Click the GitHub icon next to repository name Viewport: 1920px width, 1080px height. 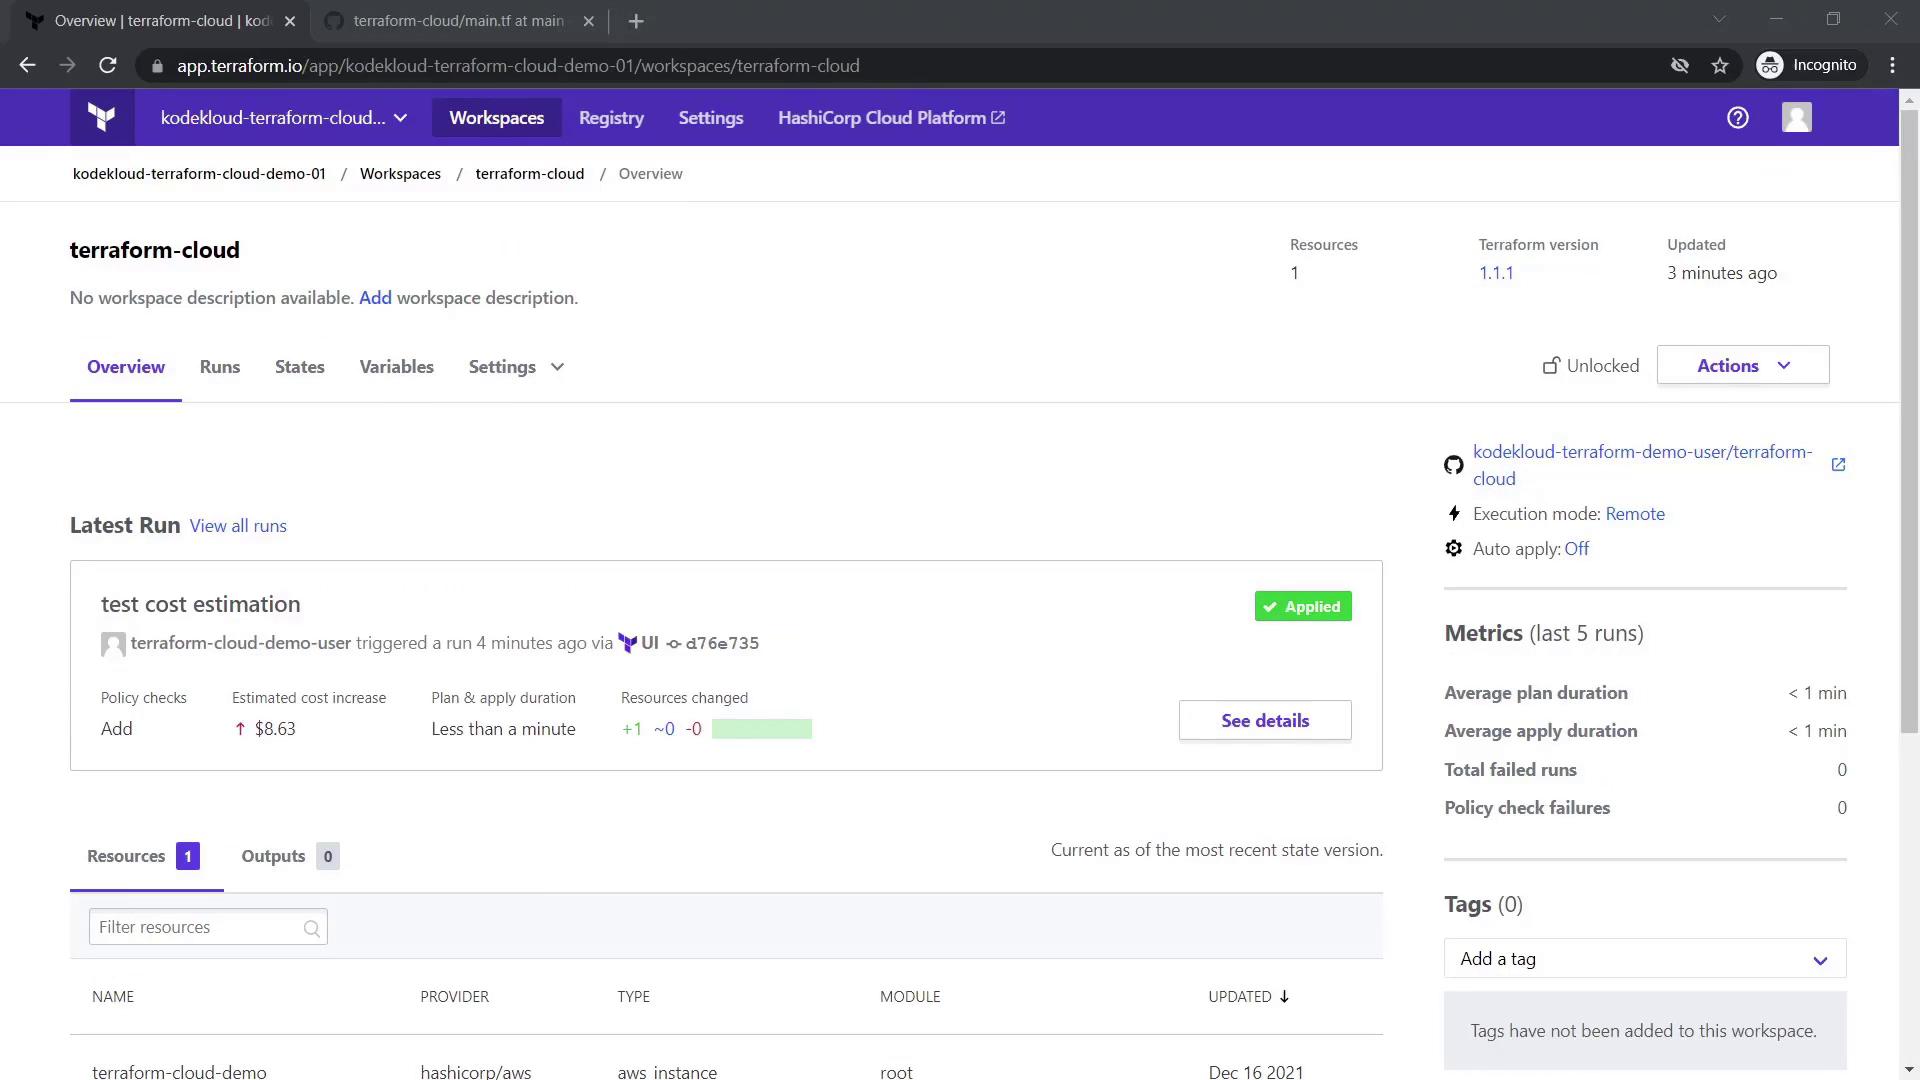pos(1454,465)
